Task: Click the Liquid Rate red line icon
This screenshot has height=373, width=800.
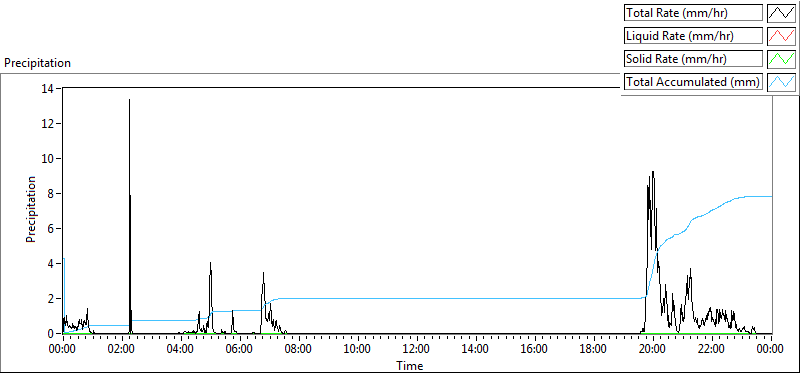Action: tap(781, 36)
